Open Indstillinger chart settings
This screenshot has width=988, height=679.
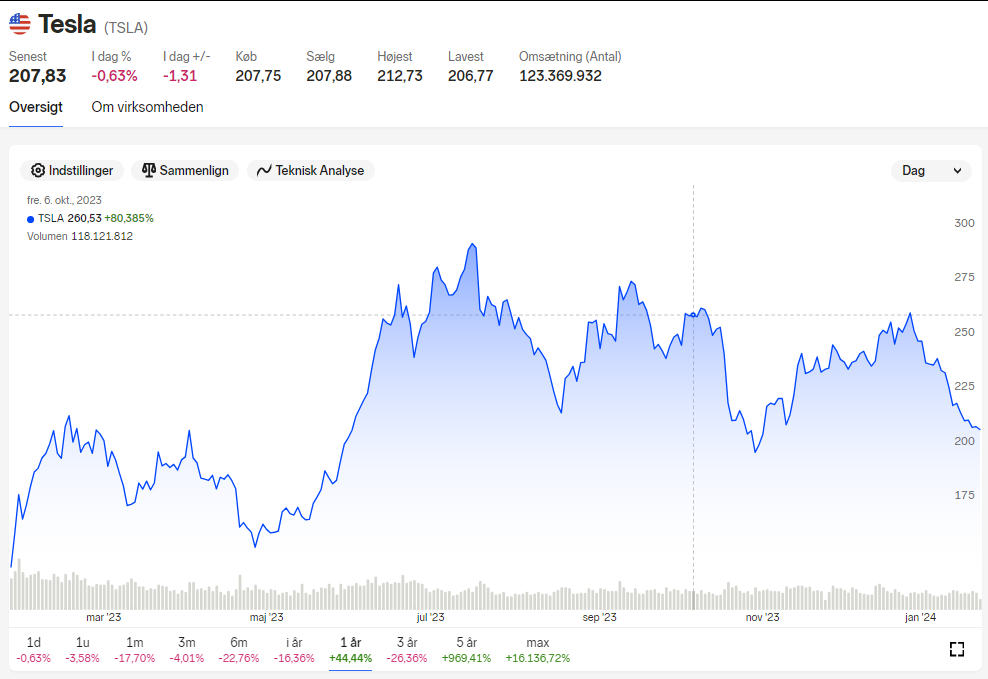point(72,171)
